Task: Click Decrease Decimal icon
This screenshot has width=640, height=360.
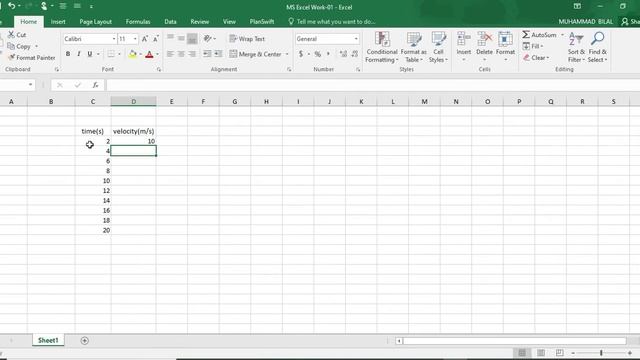Action: pos(354,54)
